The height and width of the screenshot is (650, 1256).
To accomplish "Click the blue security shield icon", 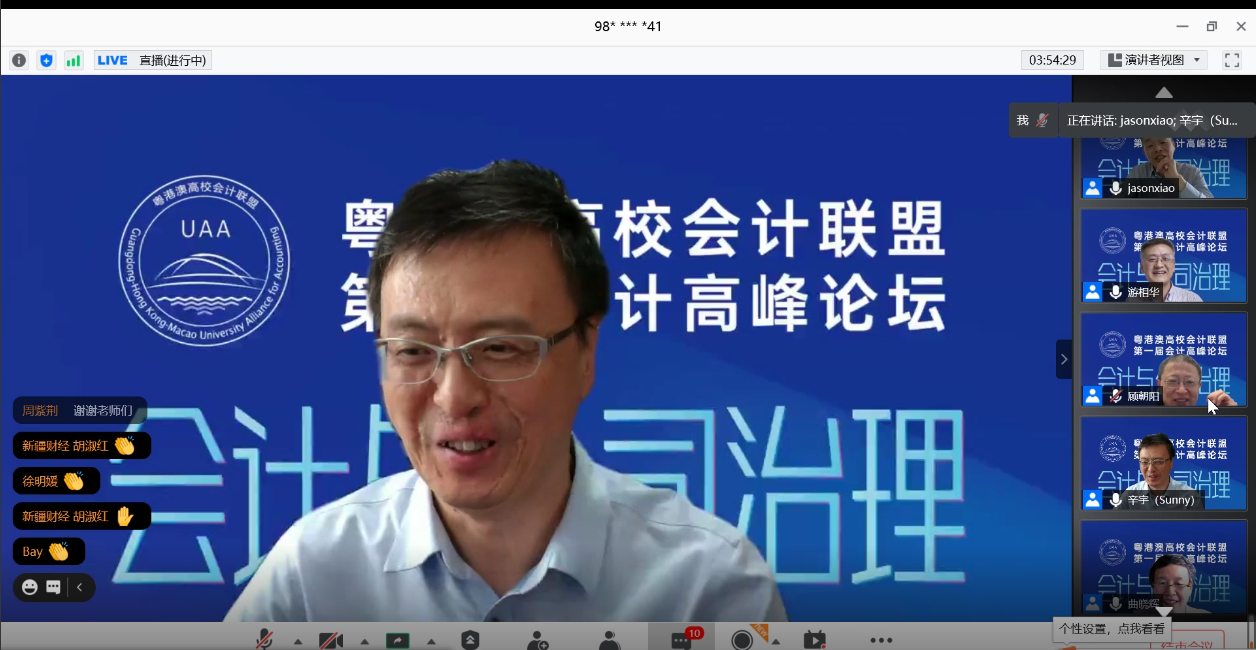I will (x=46, y=60).
